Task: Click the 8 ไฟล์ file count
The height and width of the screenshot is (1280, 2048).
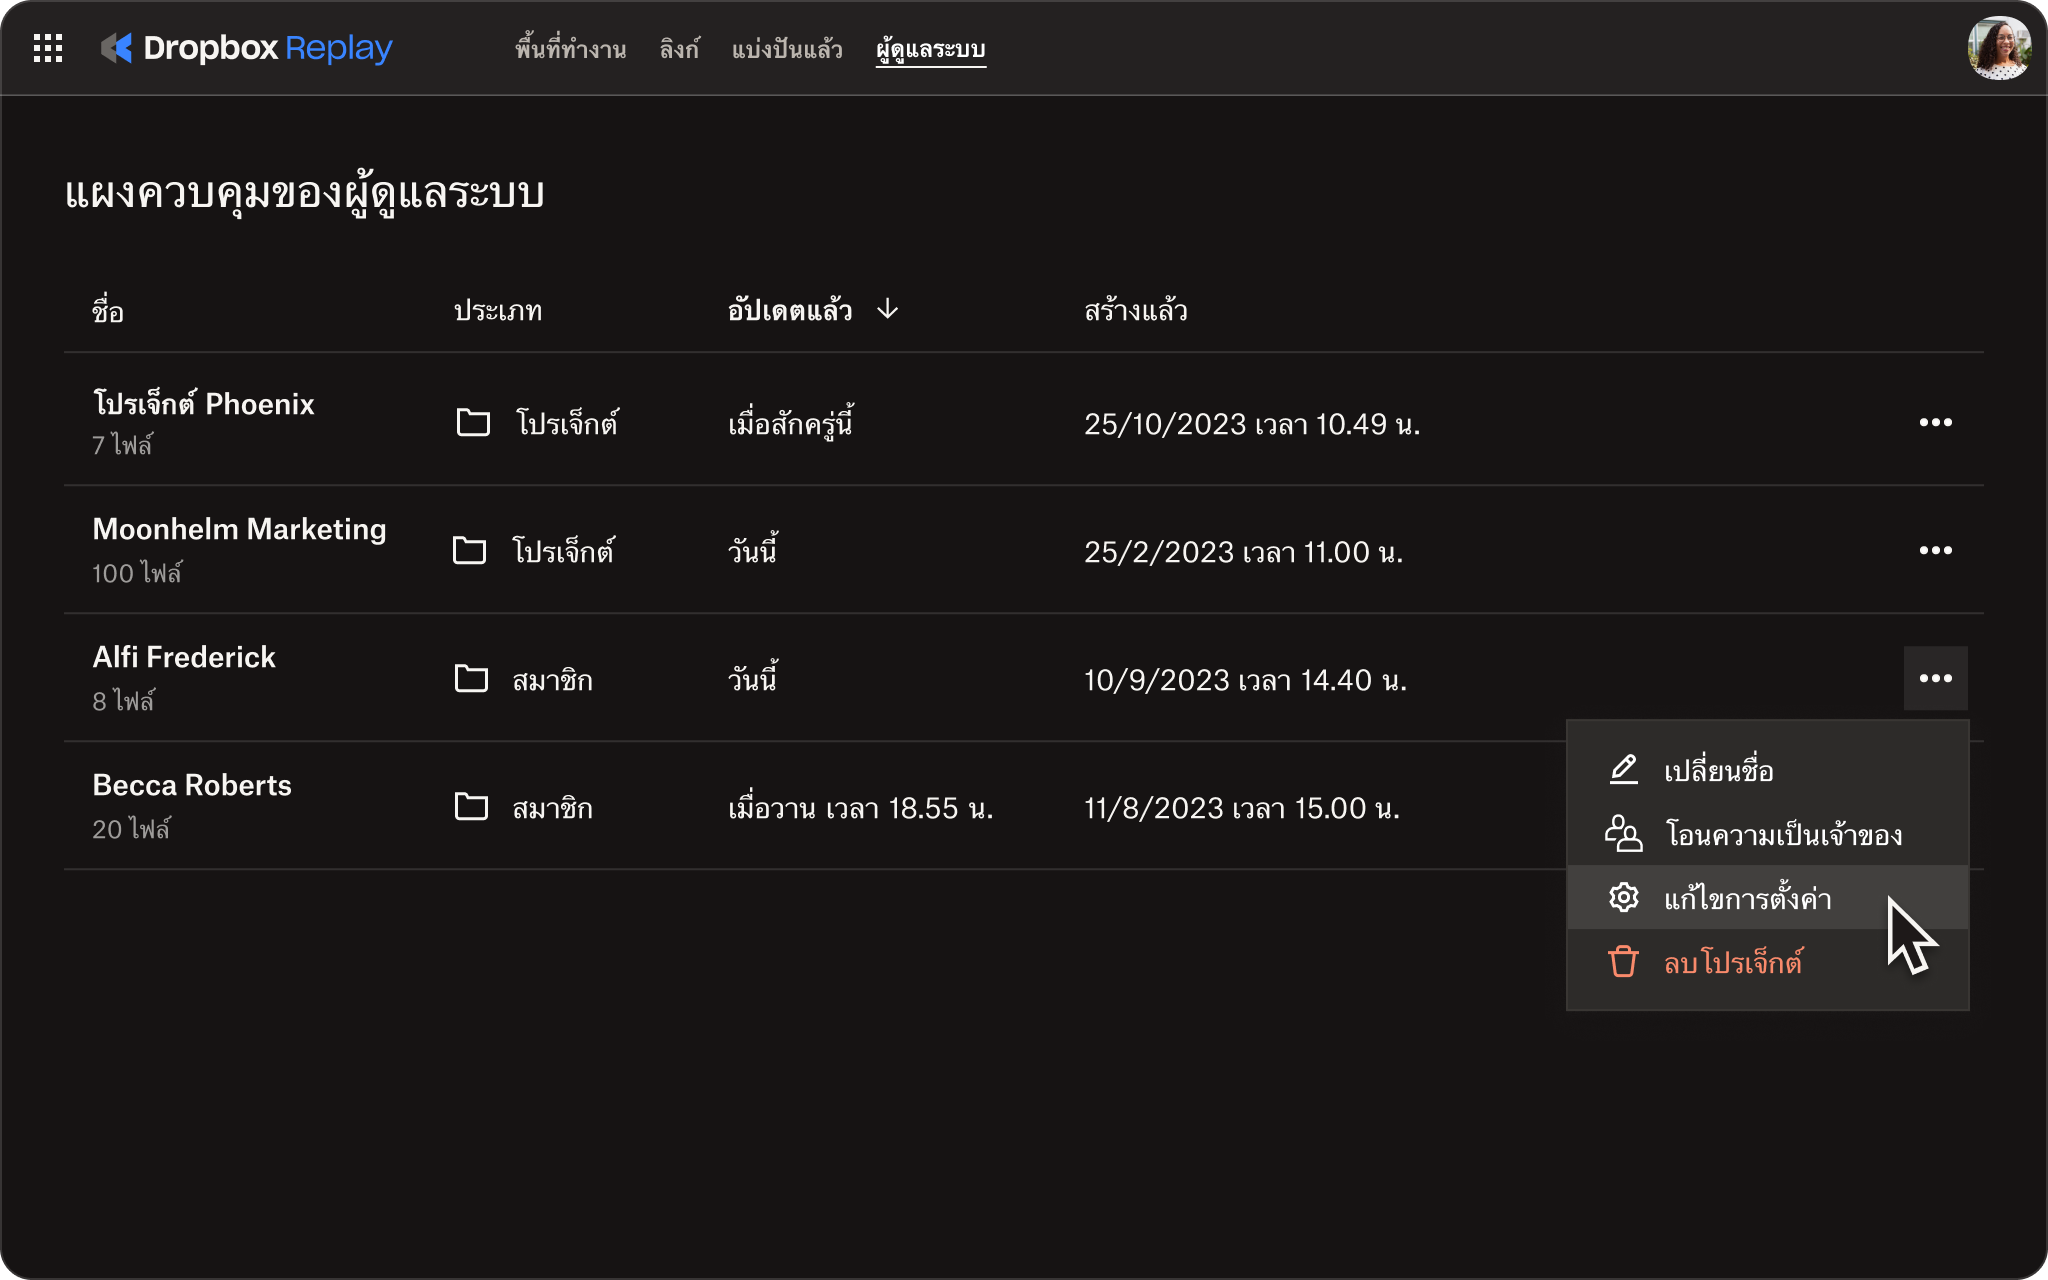Action: [x=123, y=701]
